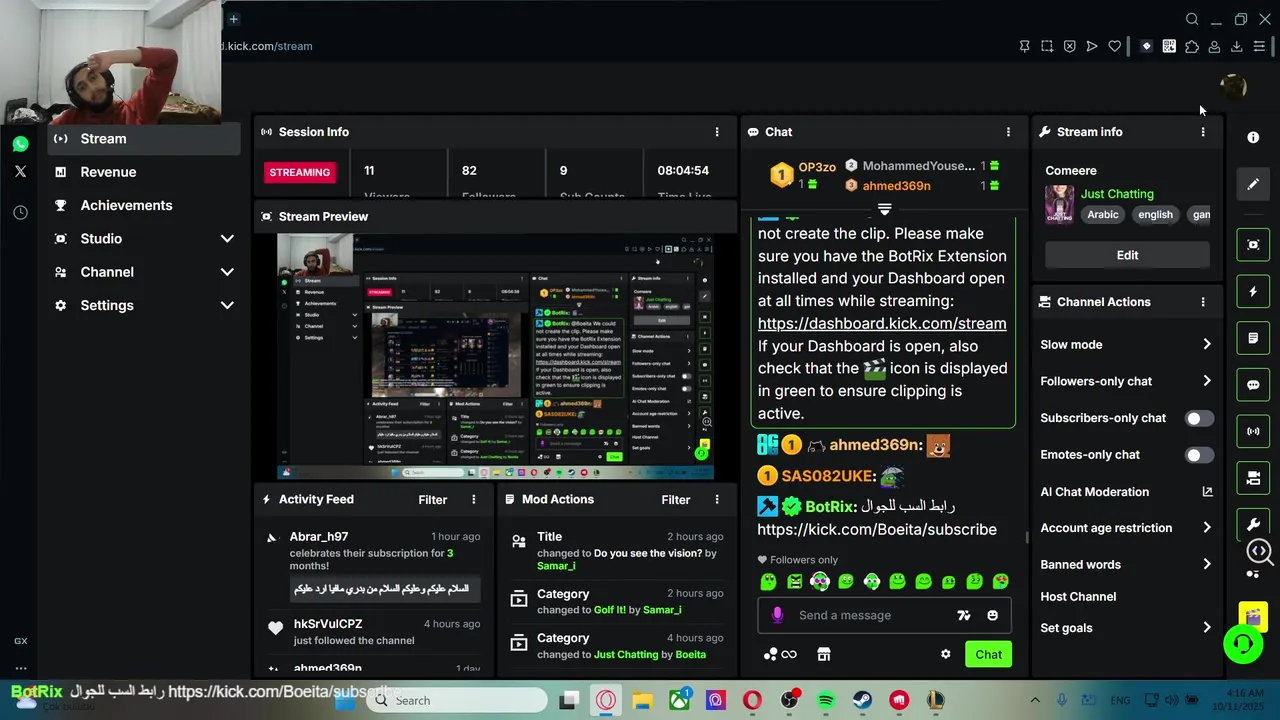Open Channel Actions three-dot menu

tap(1203, 302)
